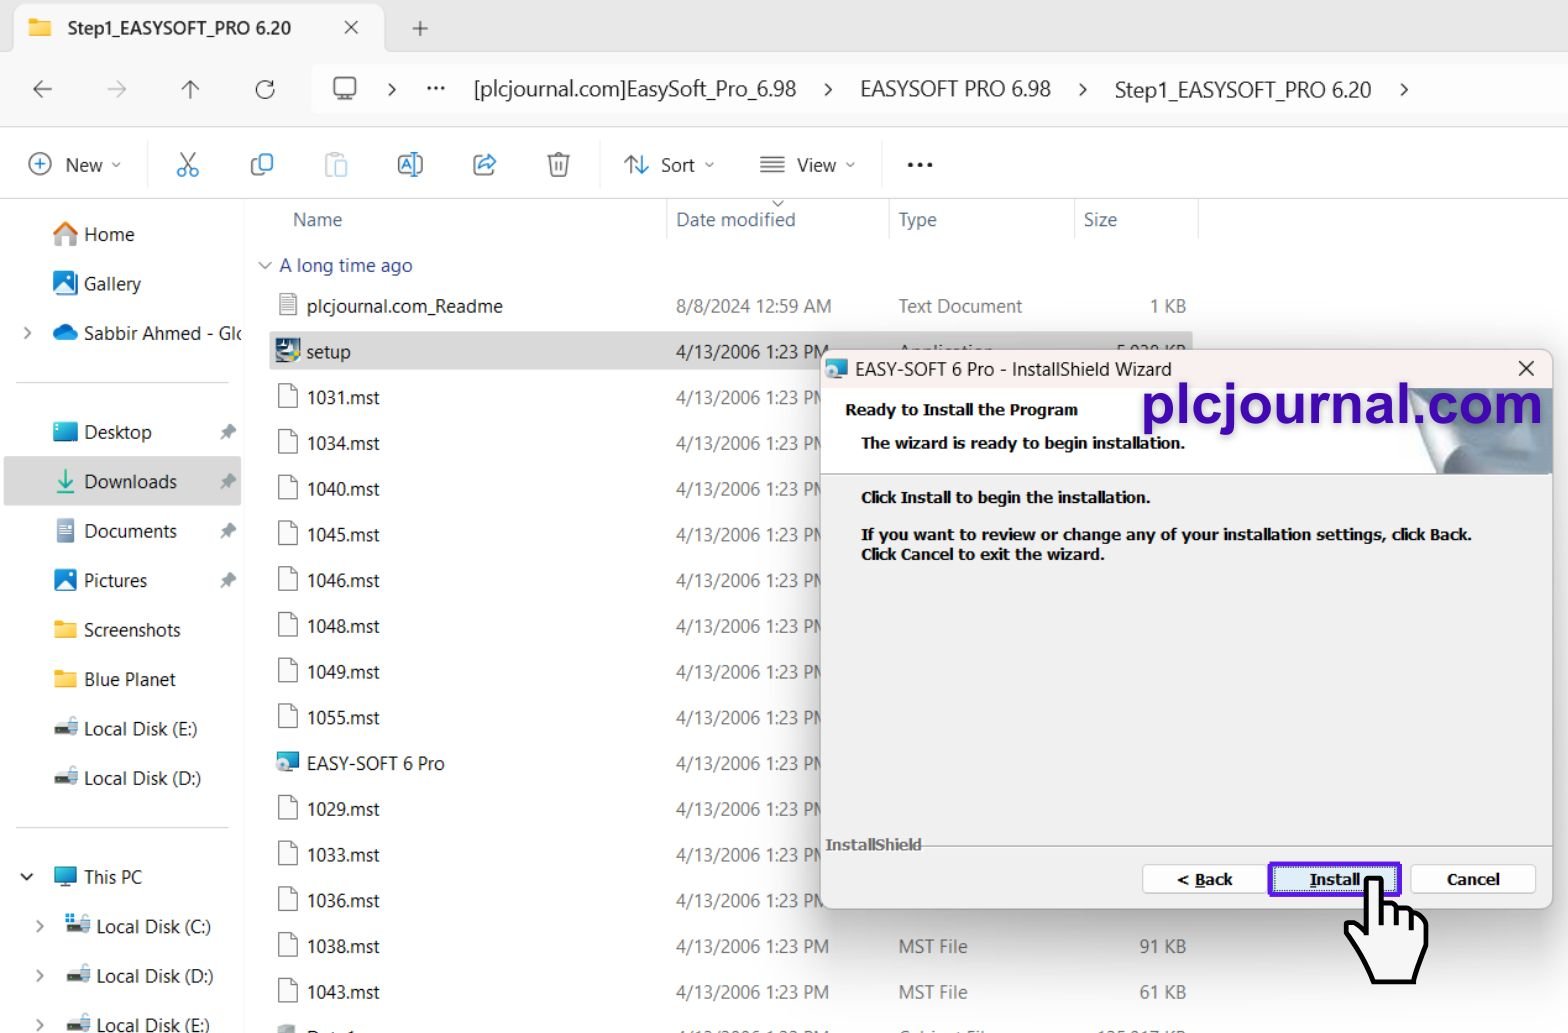Cancel the EASY-SOFT 6 Pro installation wizard
The width and height of the screenshot is (1568, 1033).
(1472, 879)
